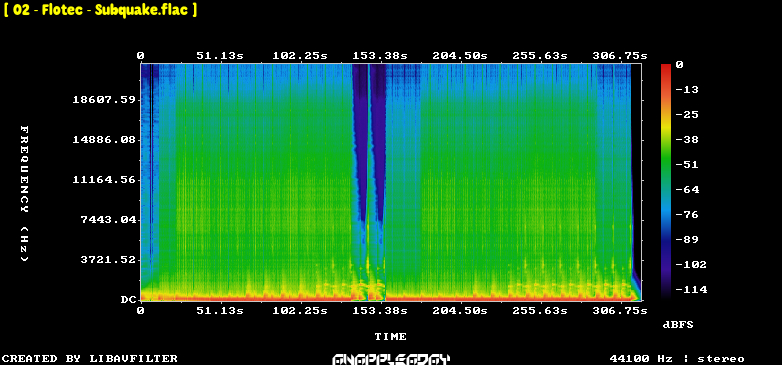
Task: Click the 18607.59 frequency axis label
Action: pos(104,100)
